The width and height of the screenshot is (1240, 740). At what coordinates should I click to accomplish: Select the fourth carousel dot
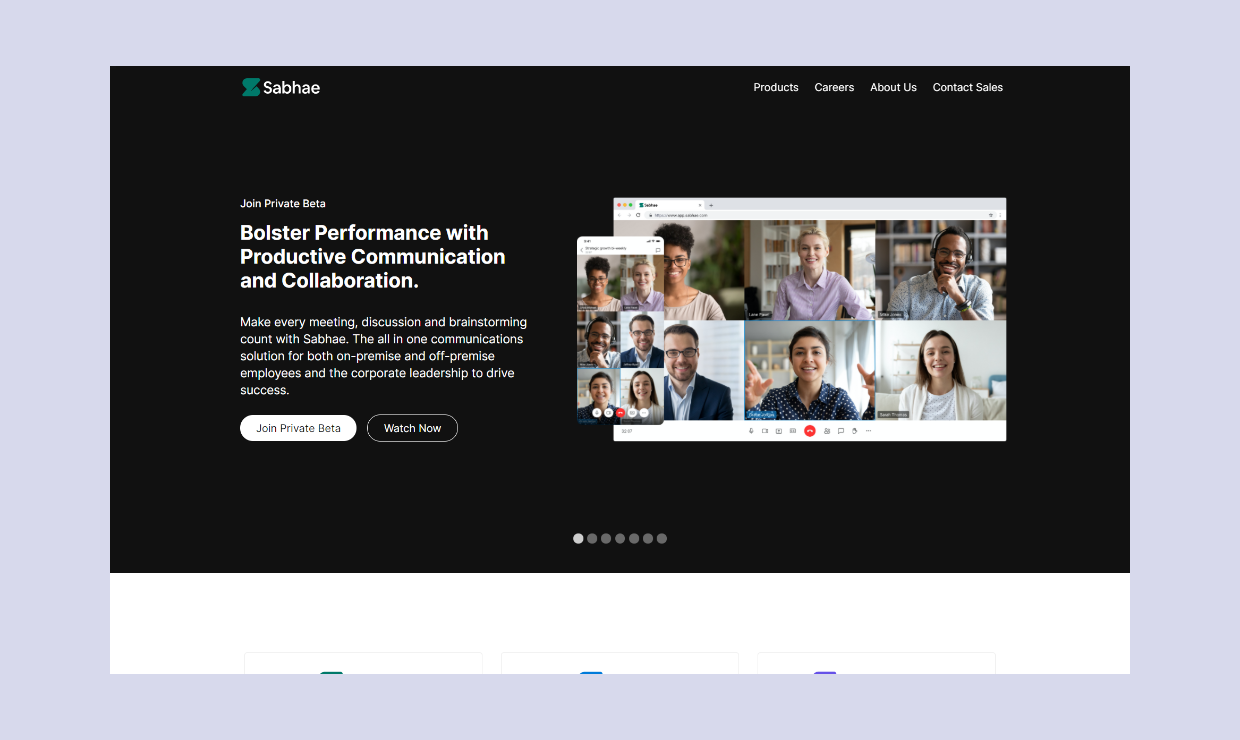tap(620, 538)
